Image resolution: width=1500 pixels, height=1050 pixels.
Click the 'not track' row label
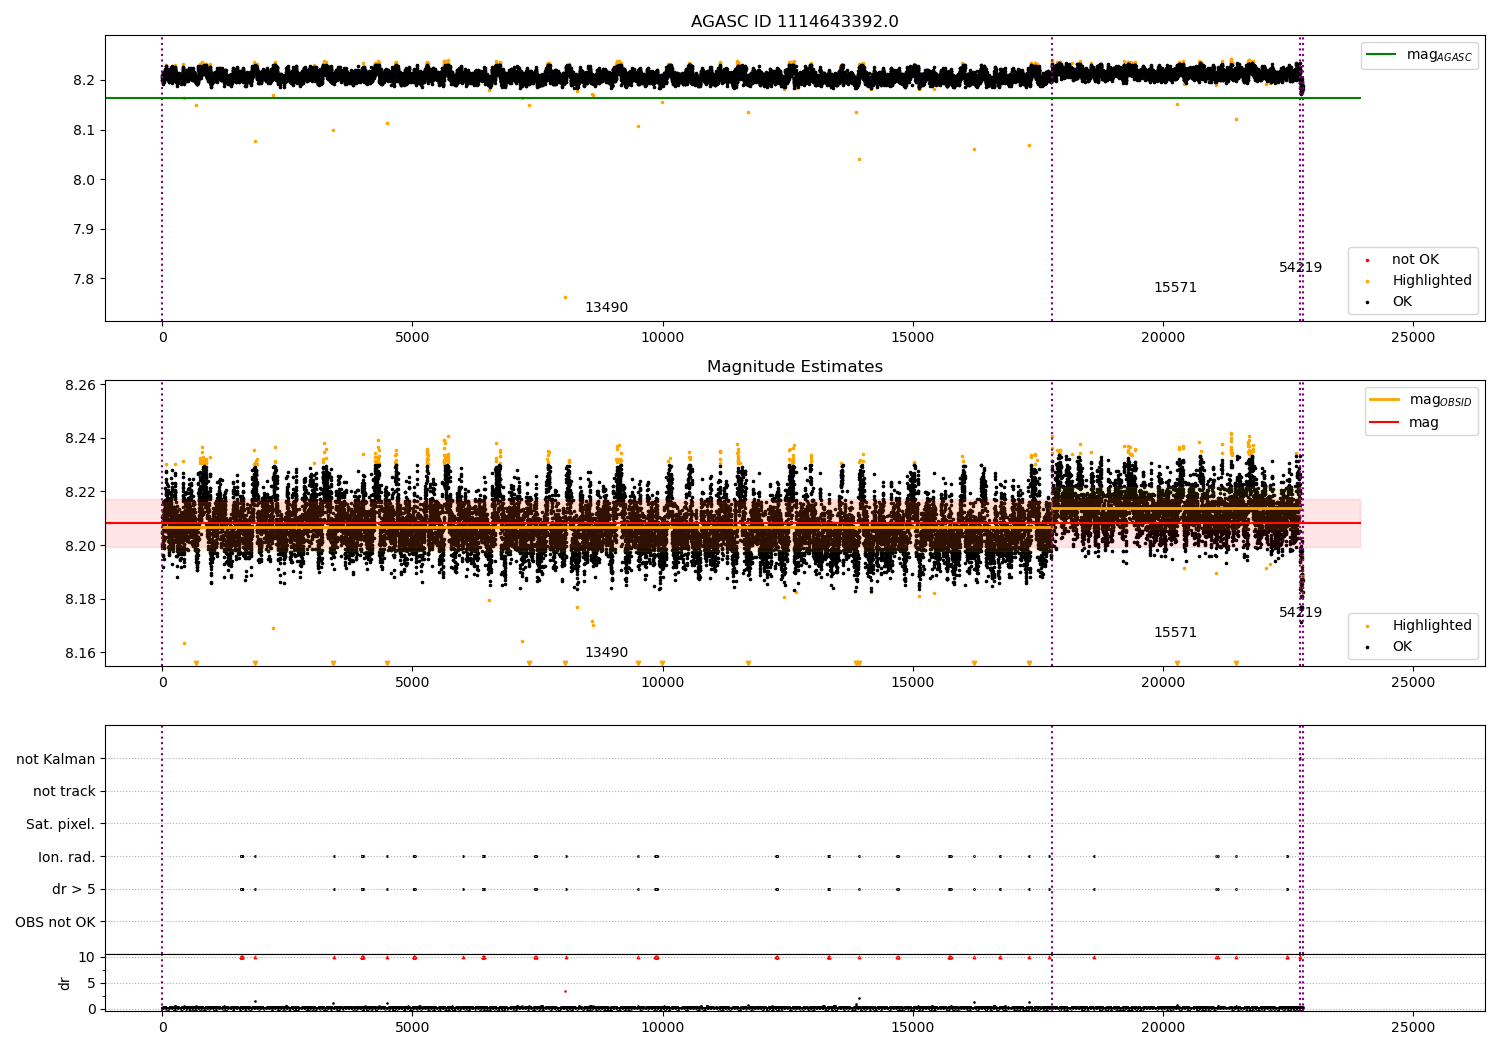[x=64, y=792]
